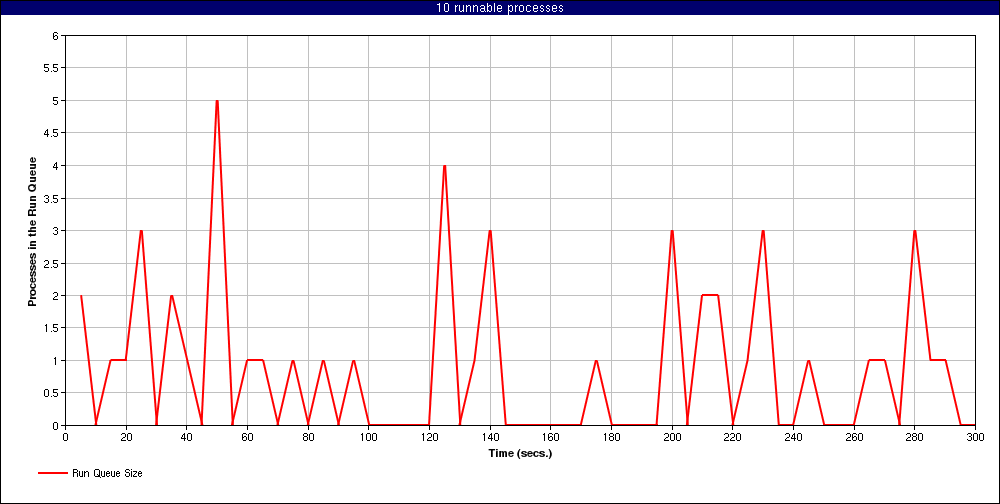
Task: Click the x-axis tick label "200"
Action: click(672, 438)
